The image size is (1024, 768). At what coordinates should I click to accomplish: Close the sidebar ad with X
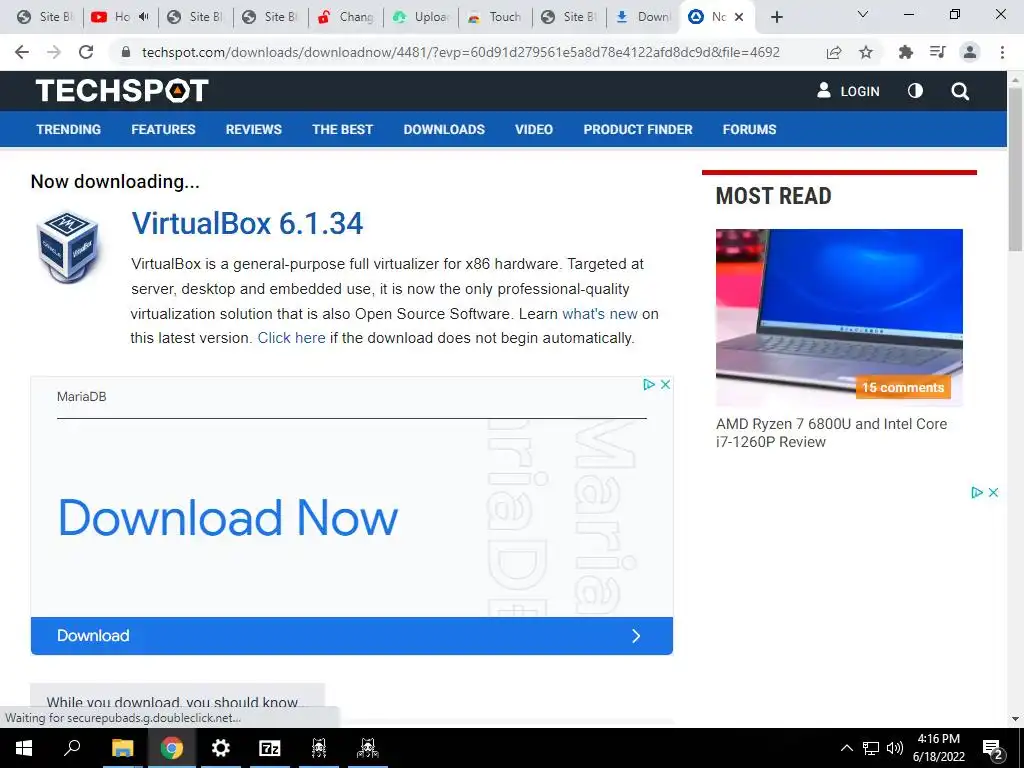pos(993,492)
